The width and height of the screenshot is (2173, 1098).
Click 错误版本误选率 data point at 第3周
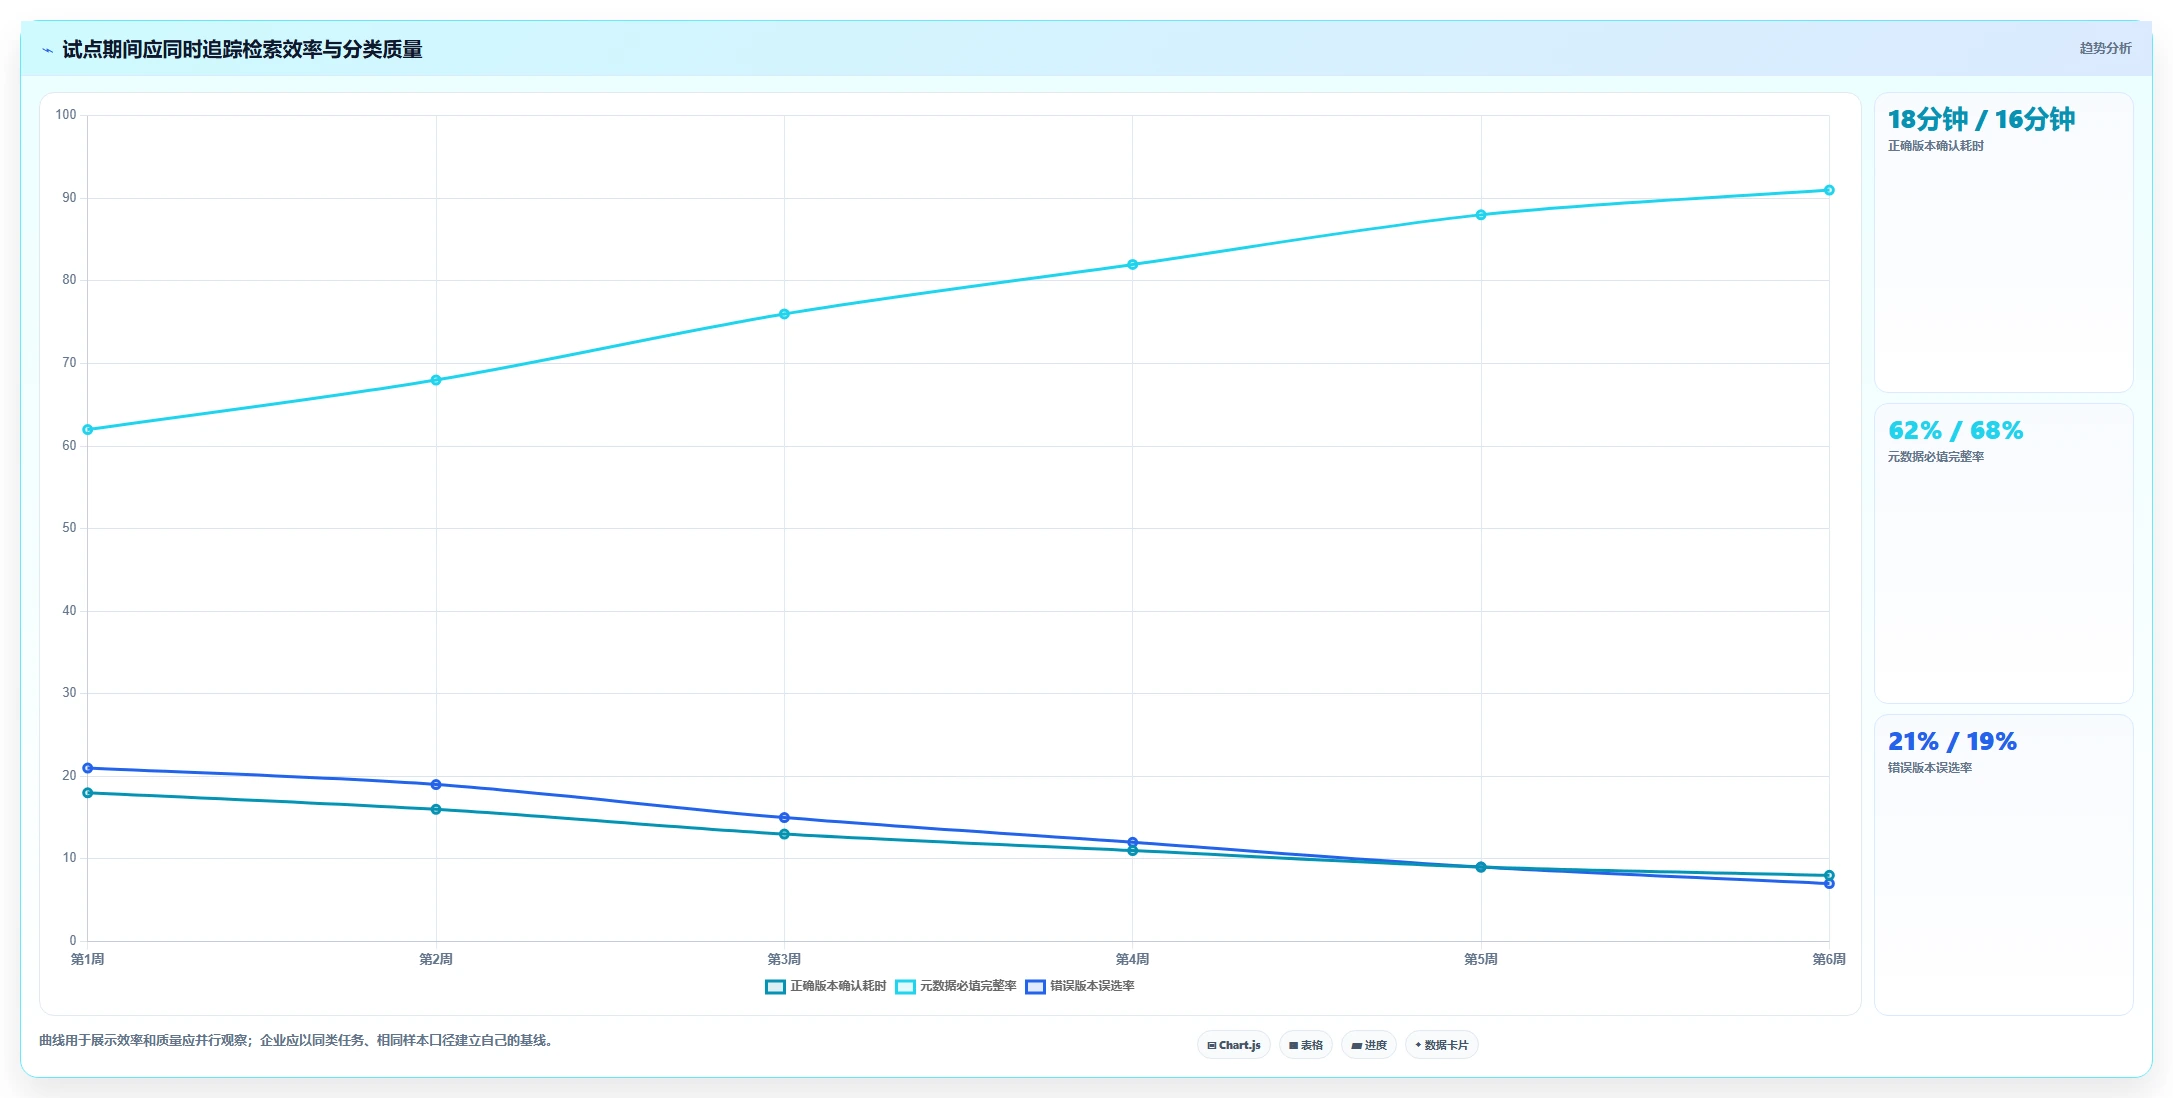click(784, 818)
